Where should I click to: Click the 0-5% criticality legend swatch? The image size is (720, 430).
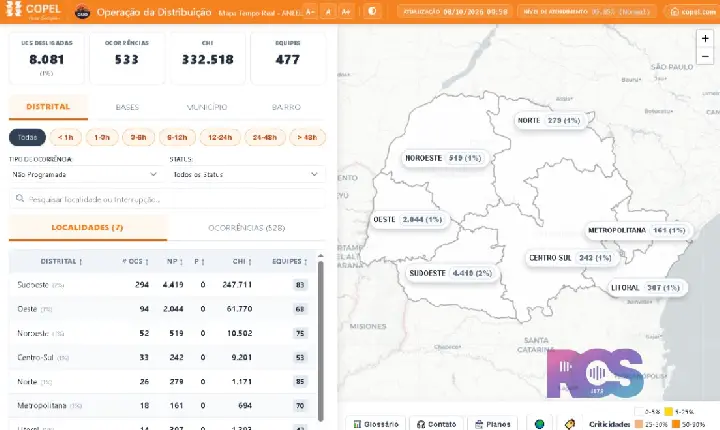click(x=639, y=412)
